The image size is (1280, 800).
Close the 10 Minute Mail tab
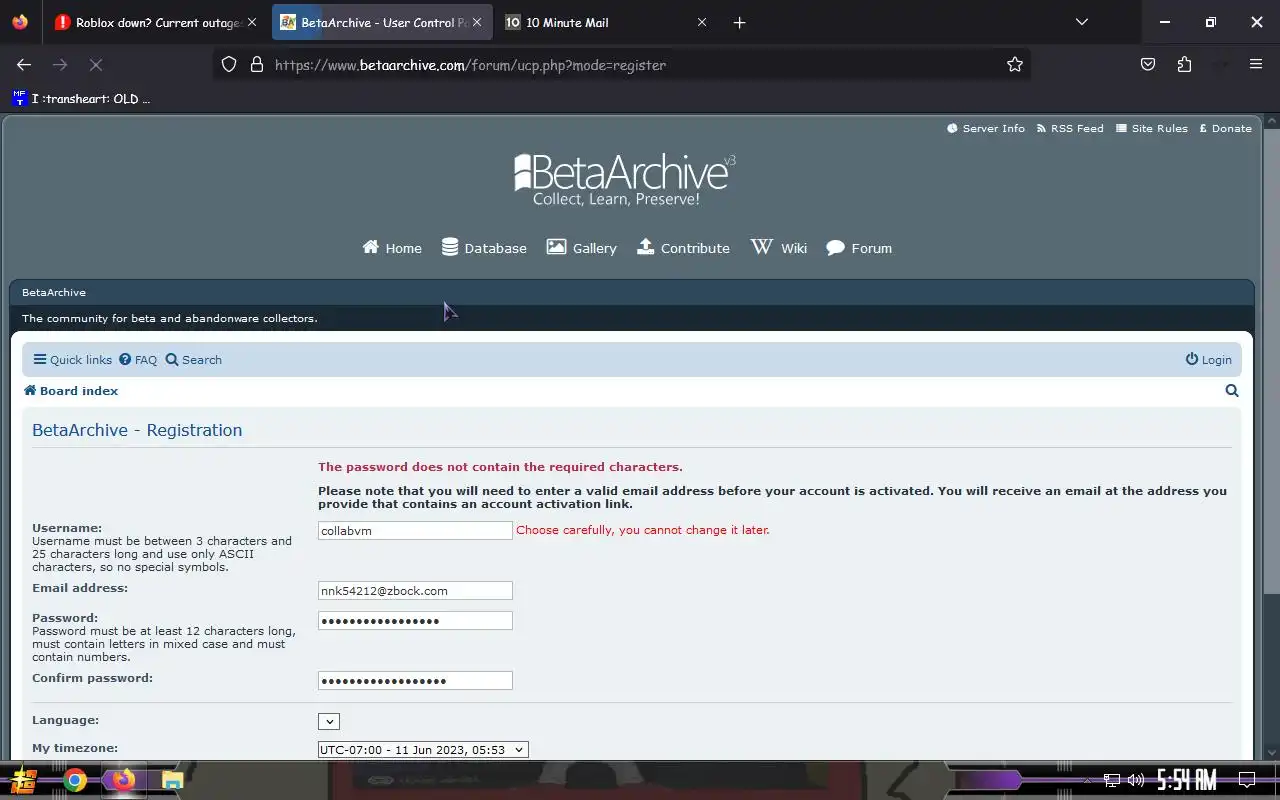[702, 22]
